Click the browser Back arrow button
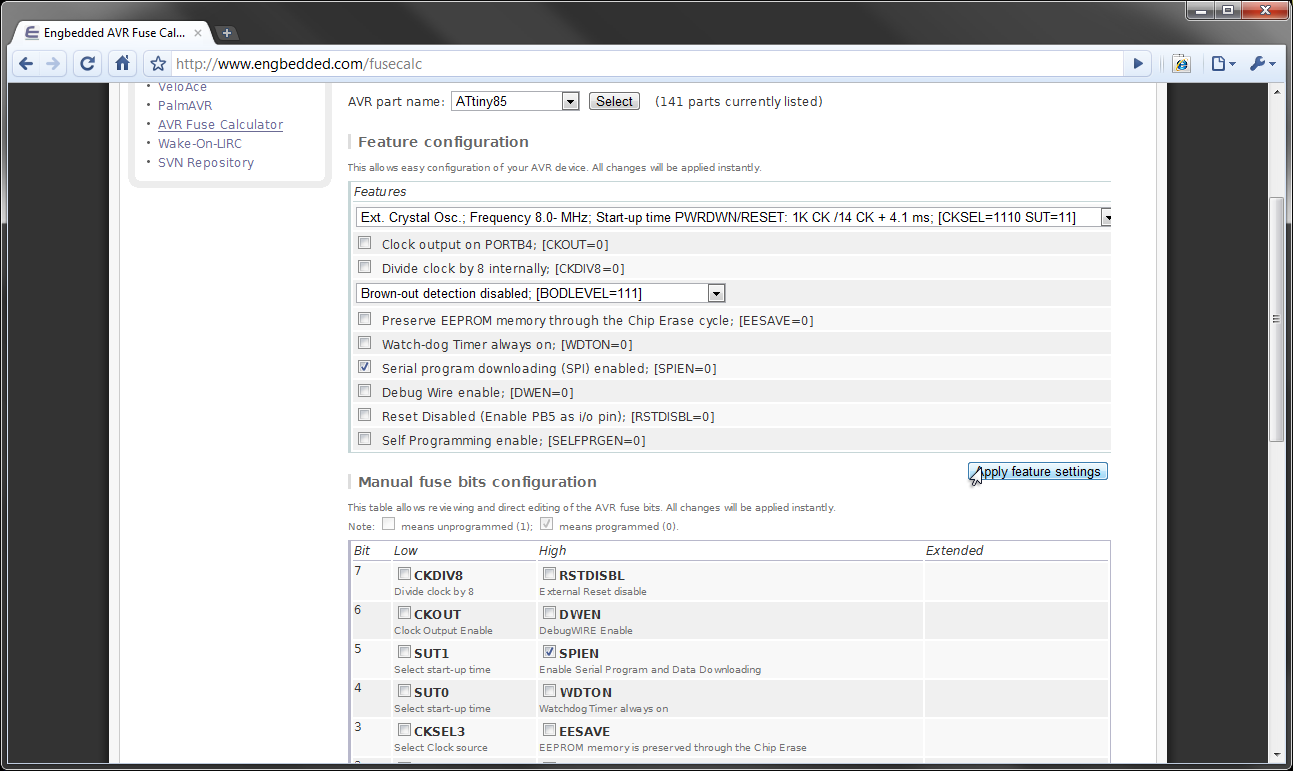Screen dimensions: 1293x771 (x=26, y=64)
